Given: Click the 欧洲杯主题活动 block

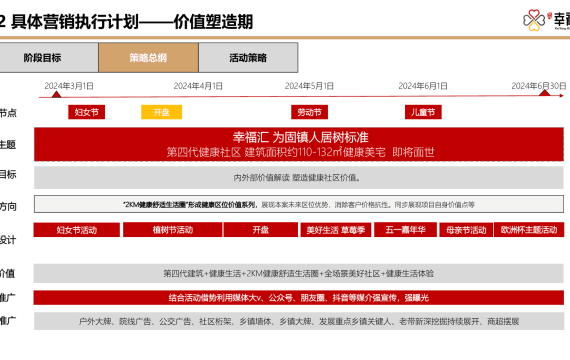Looking at the screenshot, I should (x=529, y=230).
